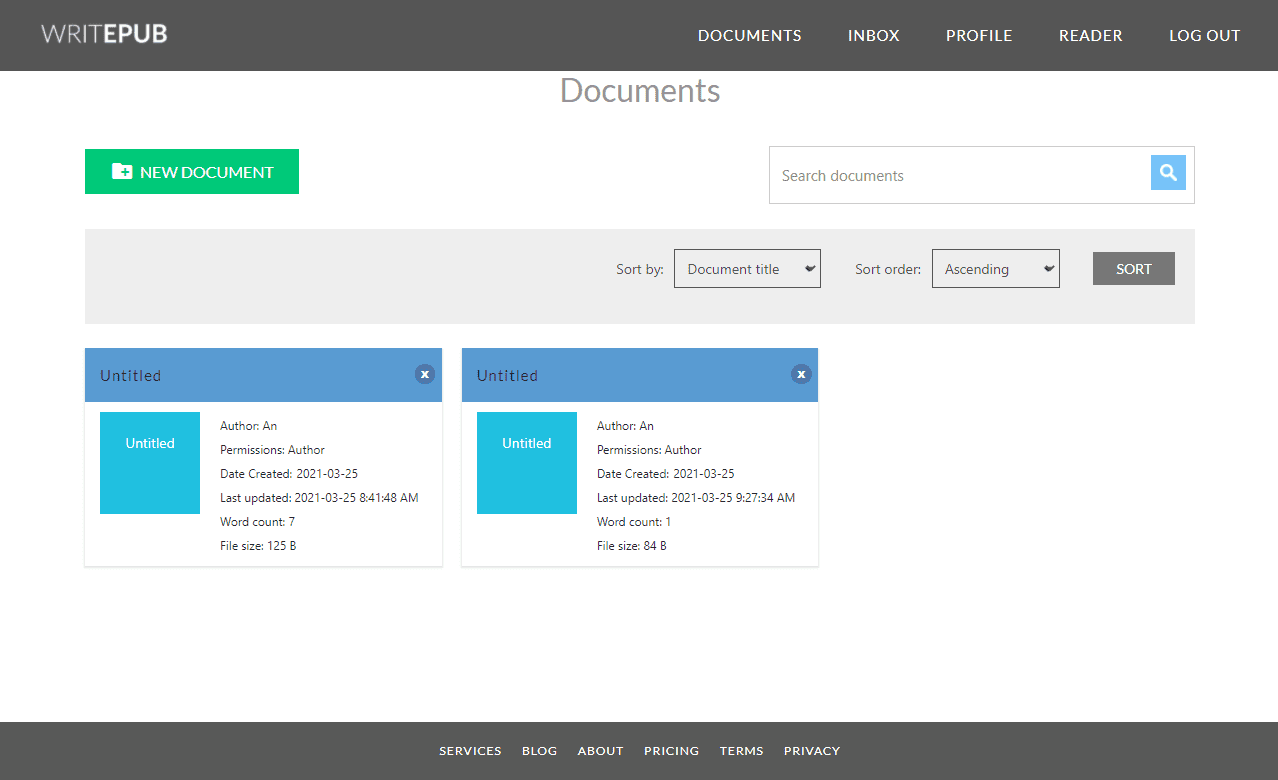
Task: Click the first Untitled document title header
Action: [x=131, y=376]
